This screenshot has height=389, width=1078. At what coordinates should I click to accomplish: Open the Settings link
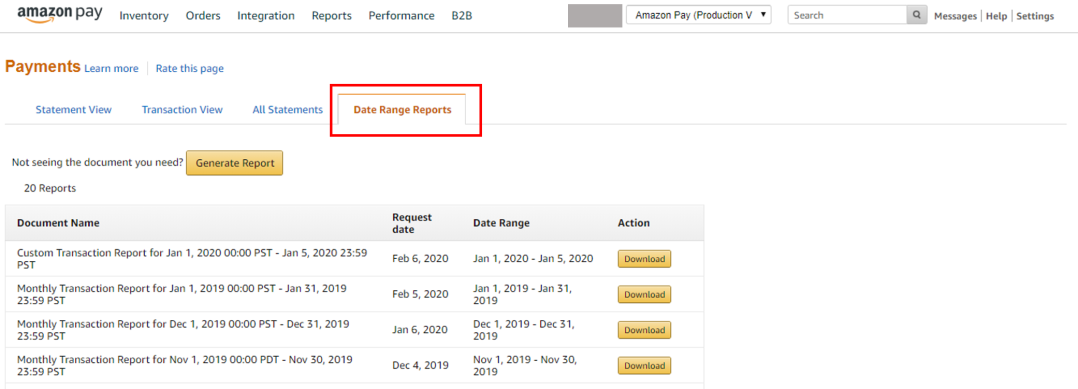click(x=1035, y=16)
